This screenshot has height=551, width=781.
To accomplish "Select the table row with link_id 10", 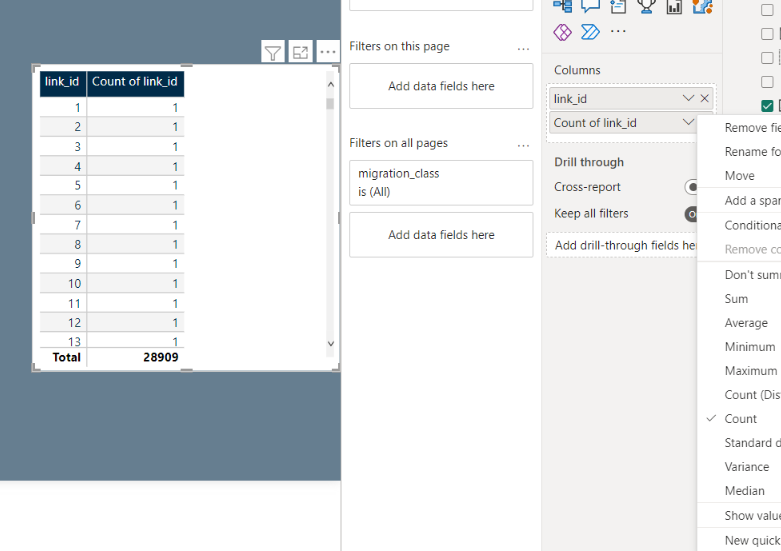I will coord(112,283).
